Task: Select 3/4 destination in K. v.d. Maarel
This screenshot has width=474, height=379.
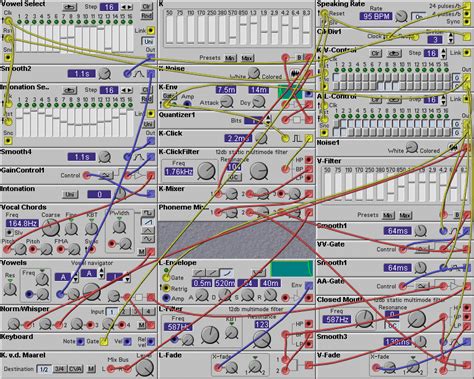Action: tap(59, 369)
